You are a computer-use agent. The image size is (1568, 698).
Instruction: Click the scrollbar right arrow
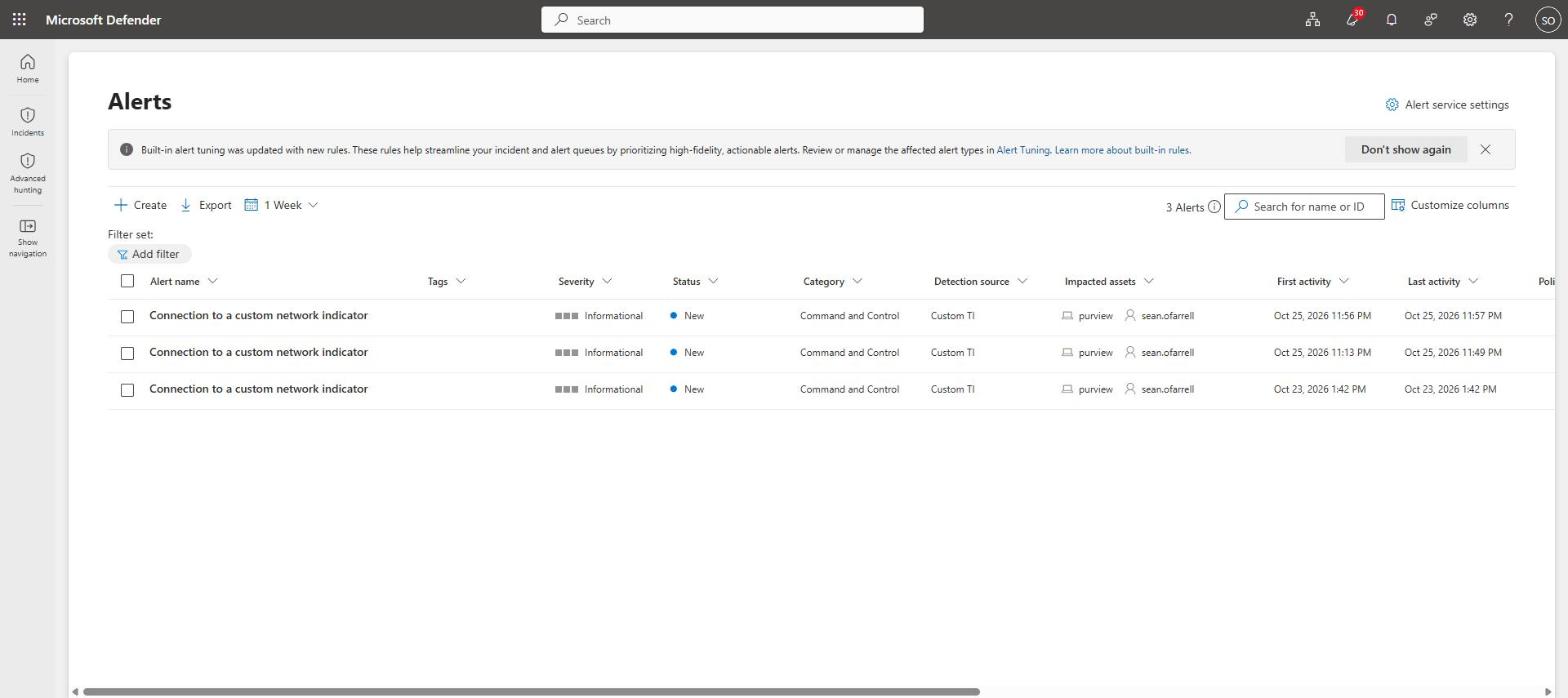[1550, 692]
